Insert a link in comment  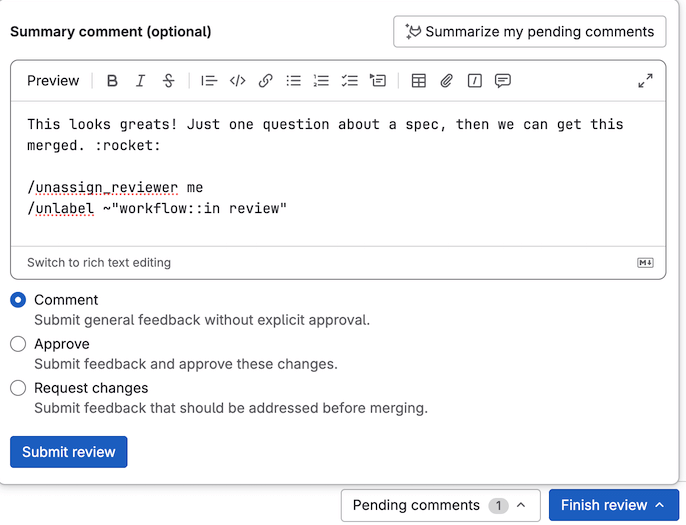click(x=265, y=81)
